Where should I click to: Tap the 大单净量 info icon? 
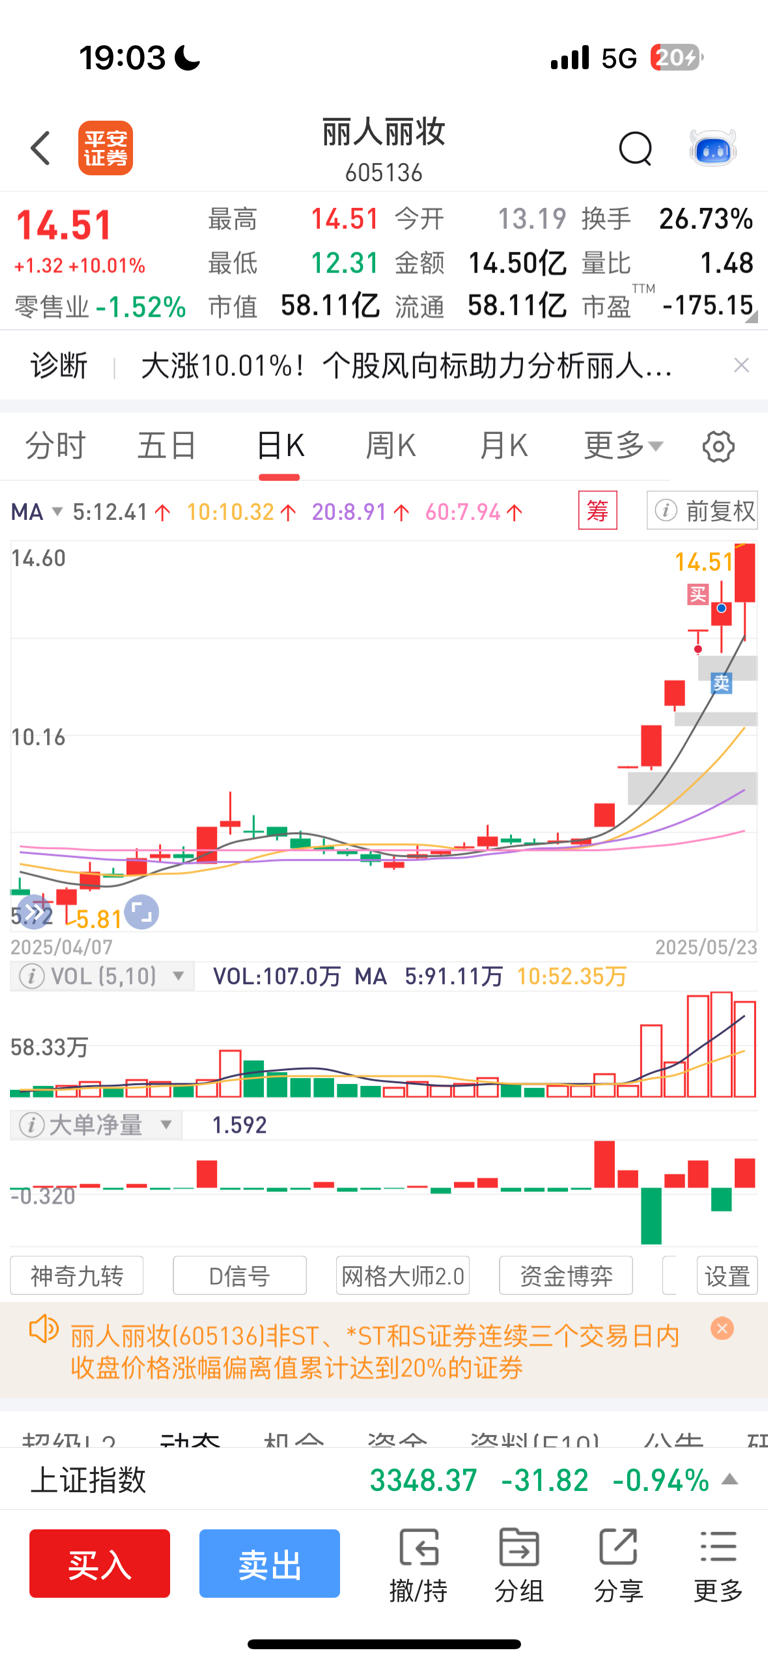click(32, 1126)
